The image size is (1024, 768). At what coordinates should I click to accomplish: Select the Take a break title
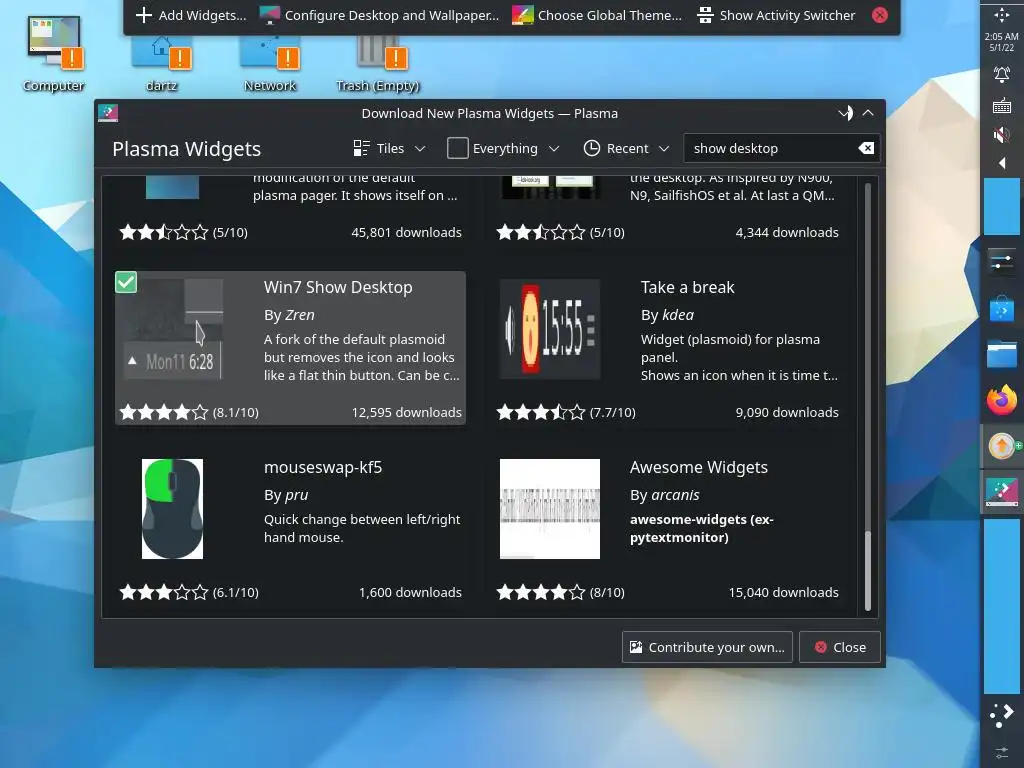point(688,287)
